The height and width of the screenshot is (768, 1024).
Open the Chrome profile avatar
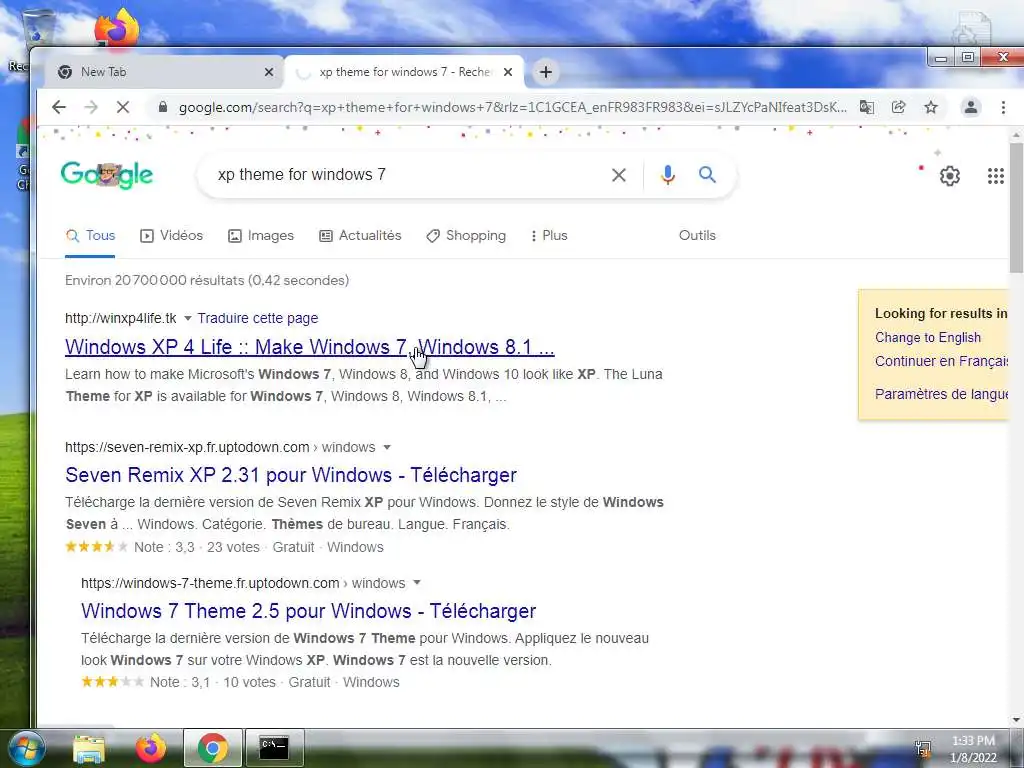(970, 107)
